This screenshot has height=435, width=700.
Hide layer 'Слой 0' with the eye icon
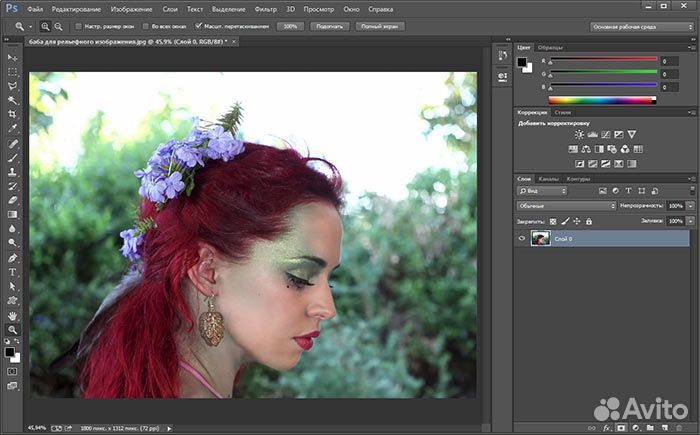(522, 238)
